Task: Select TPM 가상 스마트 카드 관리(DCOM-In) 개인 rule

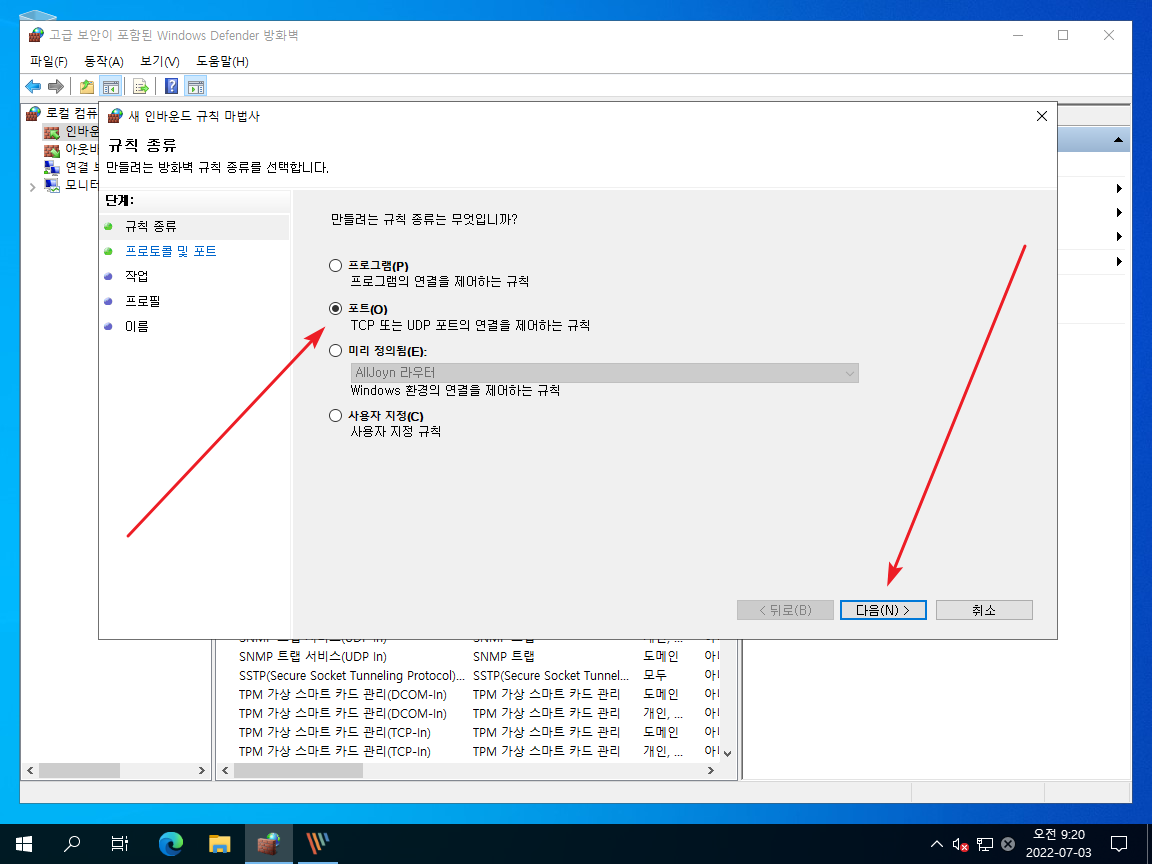Action: tap(342, 714)
